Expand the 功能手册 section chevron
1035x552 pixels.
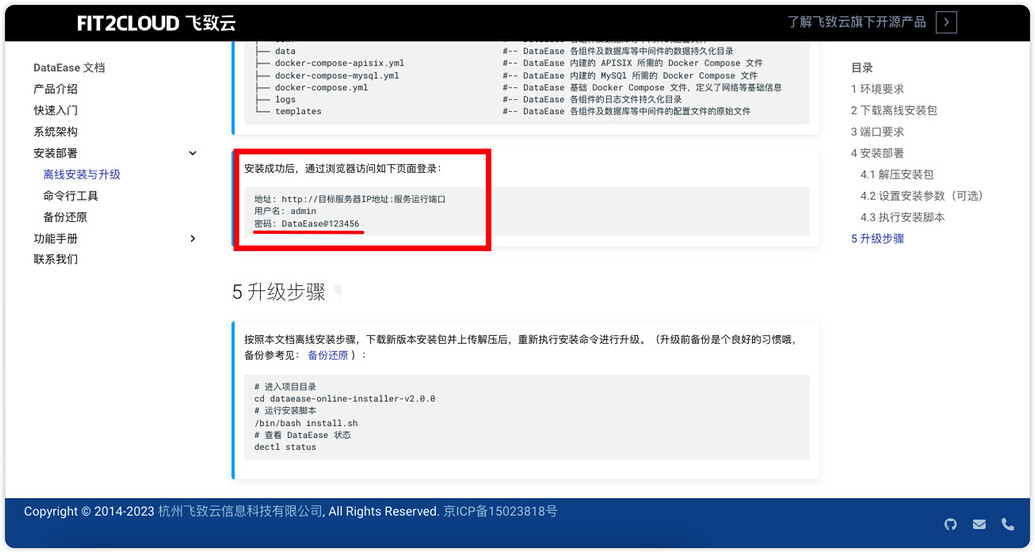coord(193,238)
